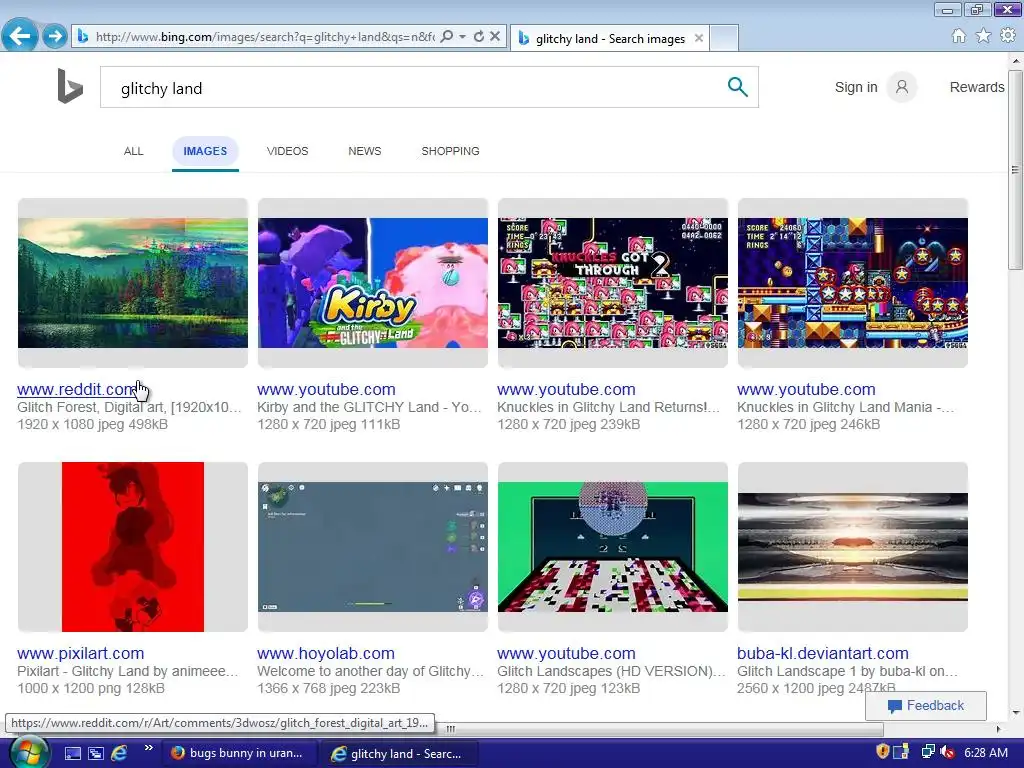Click 'Welcome to another day of Glitchy' caption
Image resolution: width=1024 pixels, height=768 pixels.
pos(370,671)
